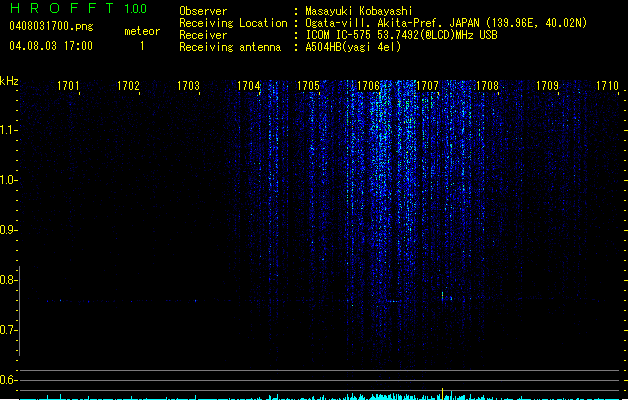Click the ICOM IC-575 53.7492 receiver text
This screenshot has height=400, width=629.
pos(401,35)
